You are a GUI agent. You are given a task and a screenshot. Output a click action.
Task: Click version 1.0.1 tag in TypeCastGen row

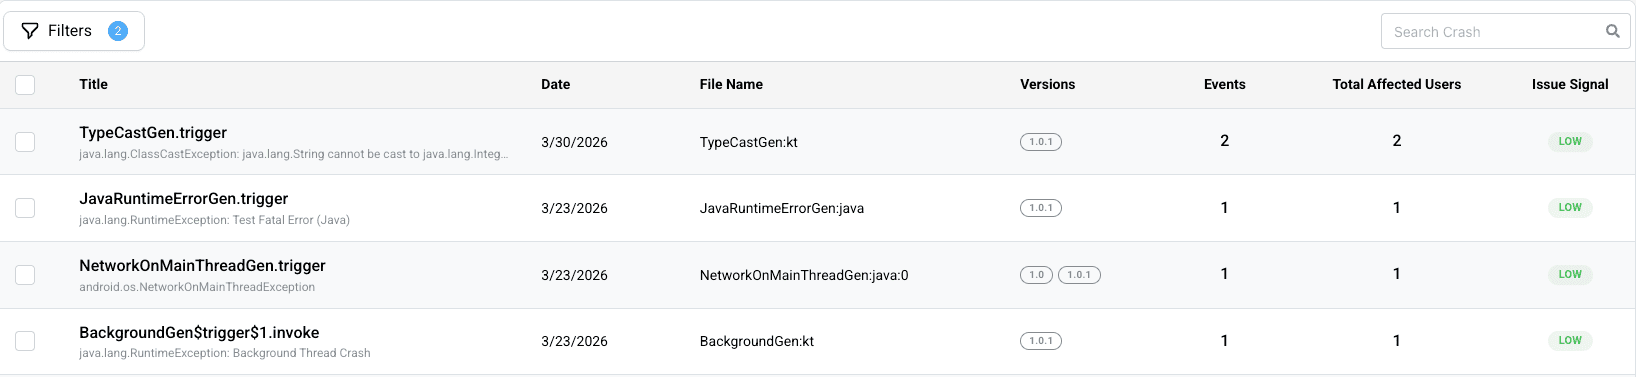1041,142
